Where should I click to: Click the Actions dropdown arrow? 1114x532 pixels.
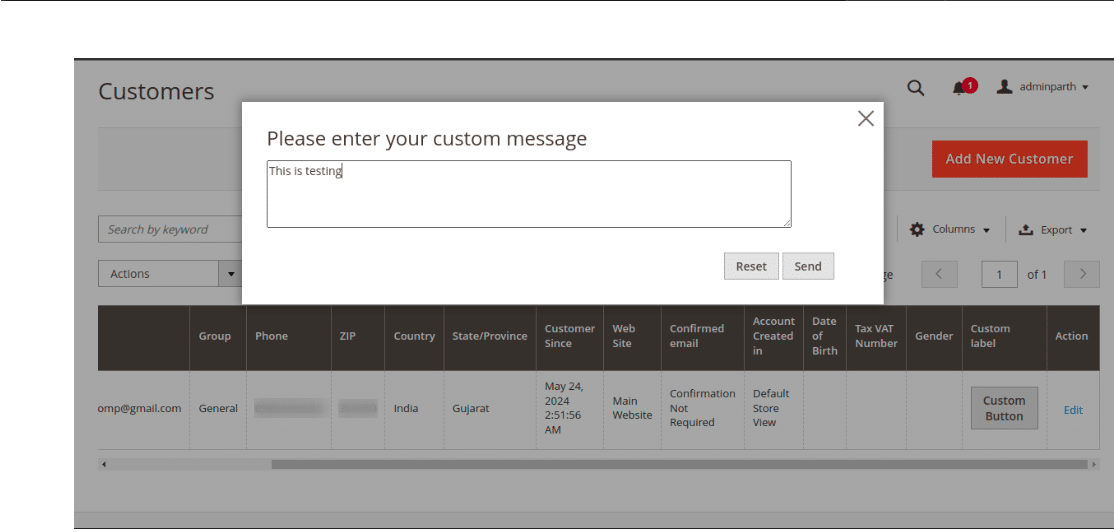click(x=230, y=273)
